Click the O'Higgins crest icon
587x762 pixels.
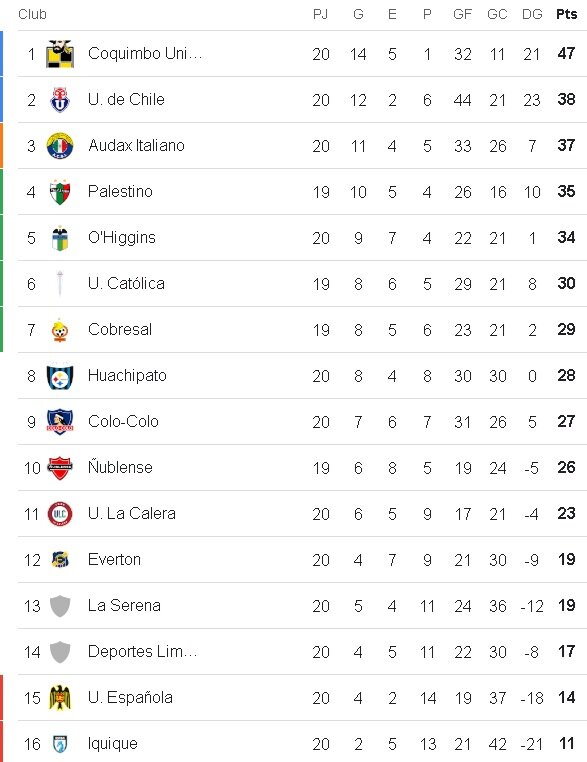click(x=60, y=238)
